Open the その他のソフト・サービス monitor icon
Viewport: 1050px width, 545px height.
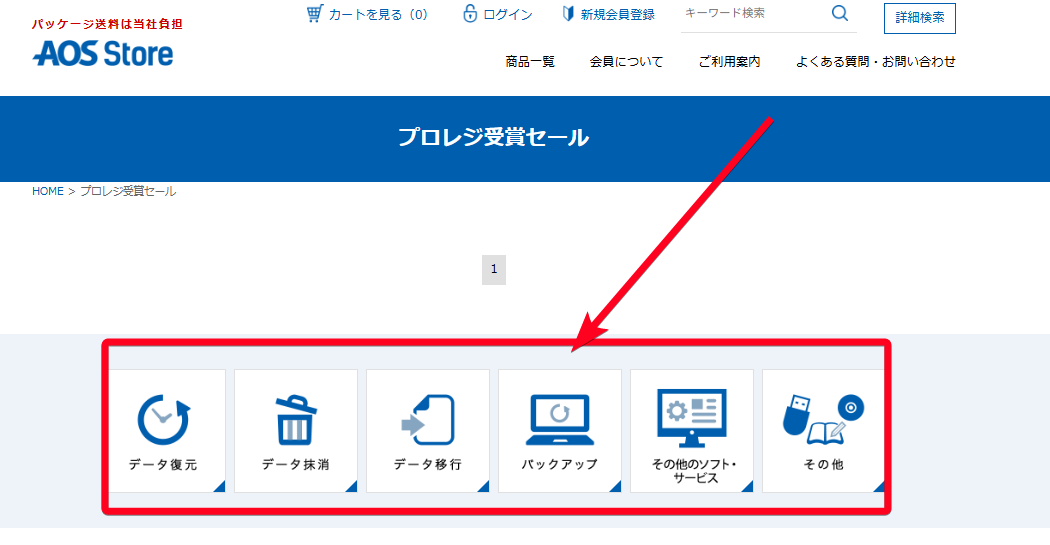692,418
